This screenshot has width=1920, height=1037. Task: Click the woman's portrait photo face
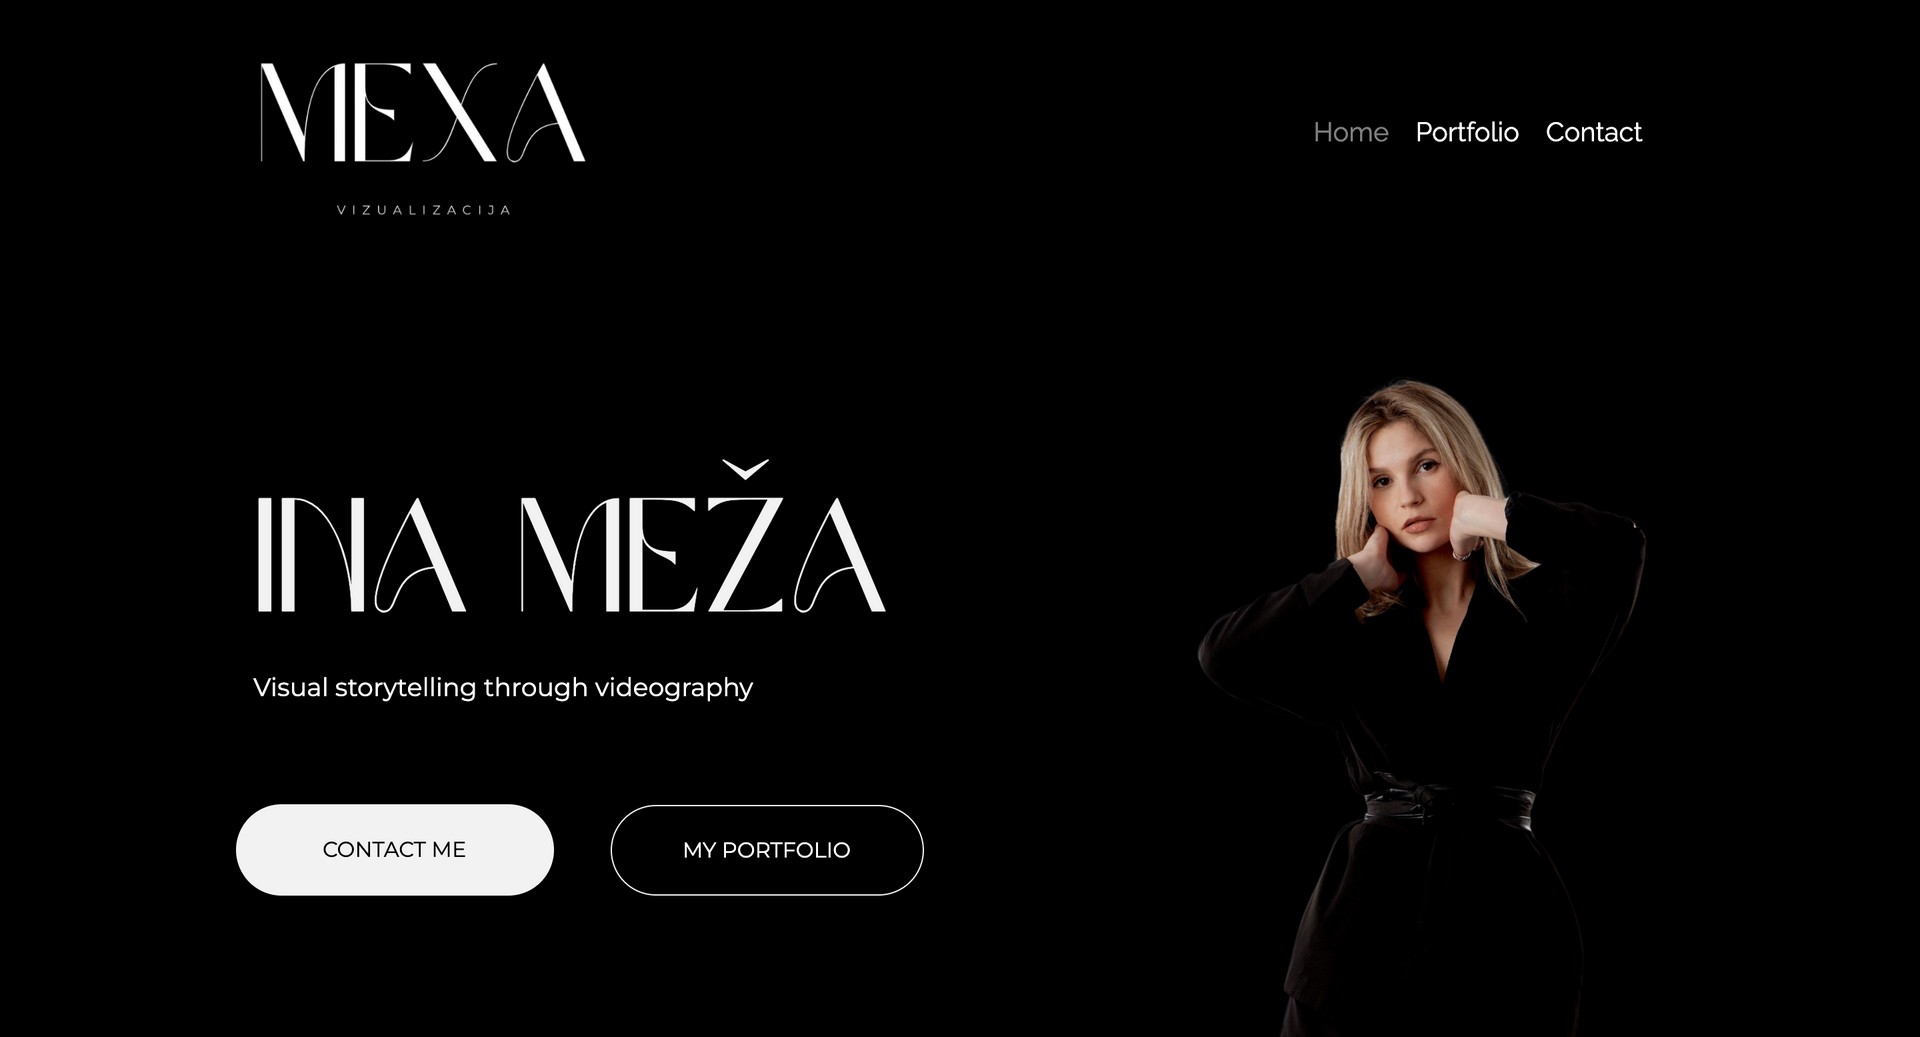tap(1408, 490)
